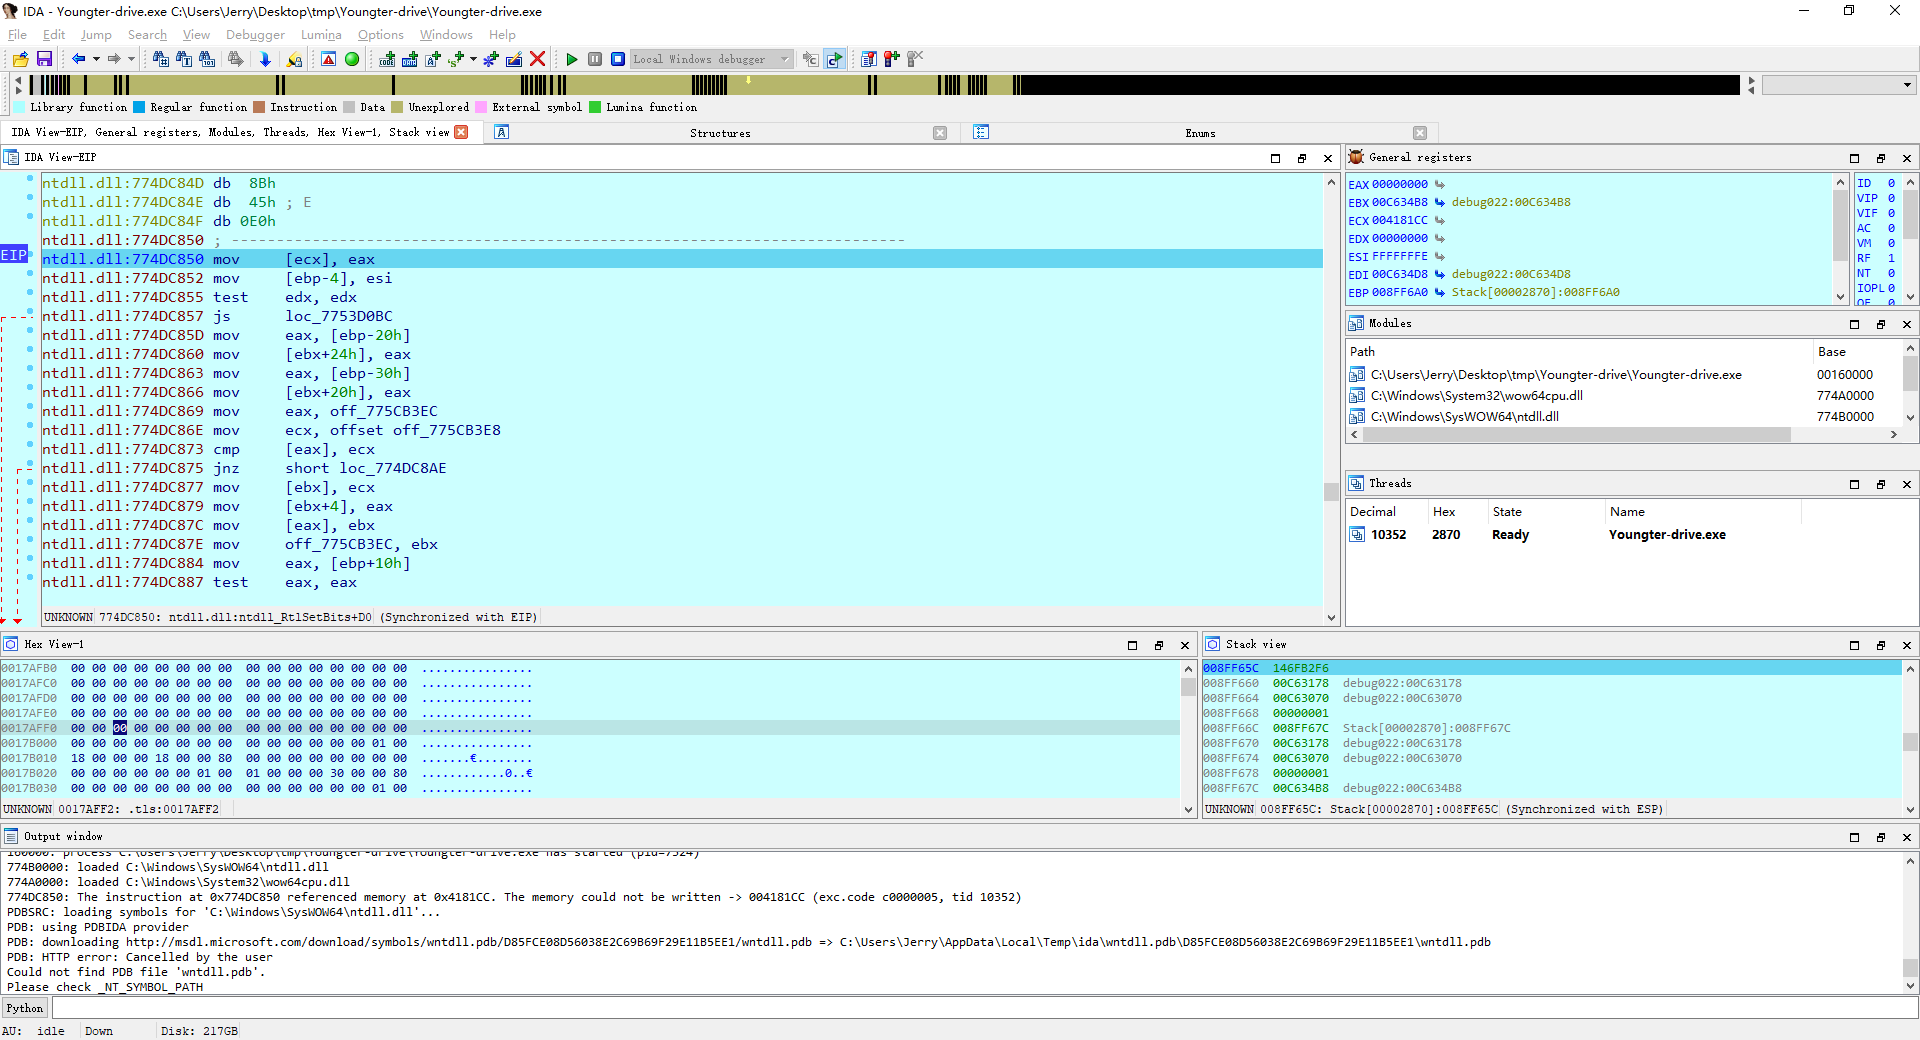1920x1040 pixels.
Task: Switch to the Enums tab
Action: click(1200, 133)
